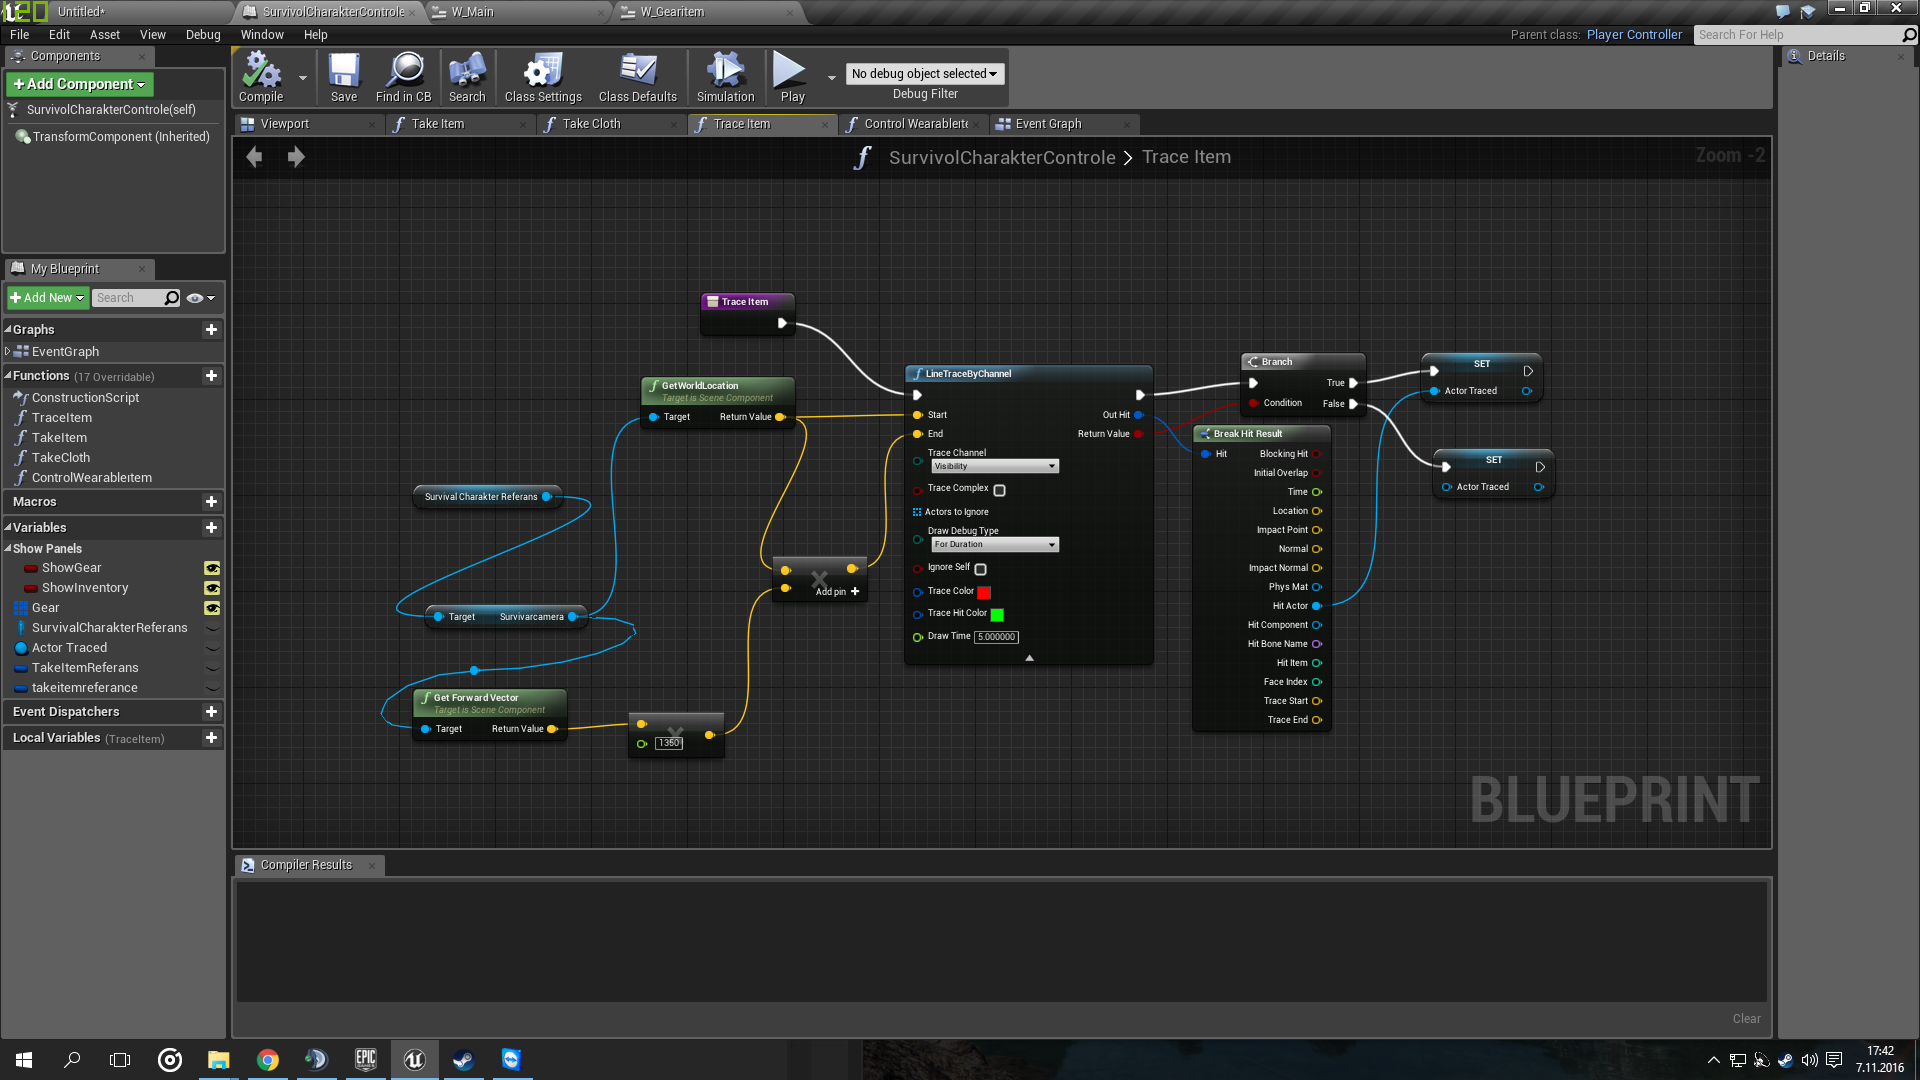Open the Asset menu
1920x1080 pixels.
point(104,34)
